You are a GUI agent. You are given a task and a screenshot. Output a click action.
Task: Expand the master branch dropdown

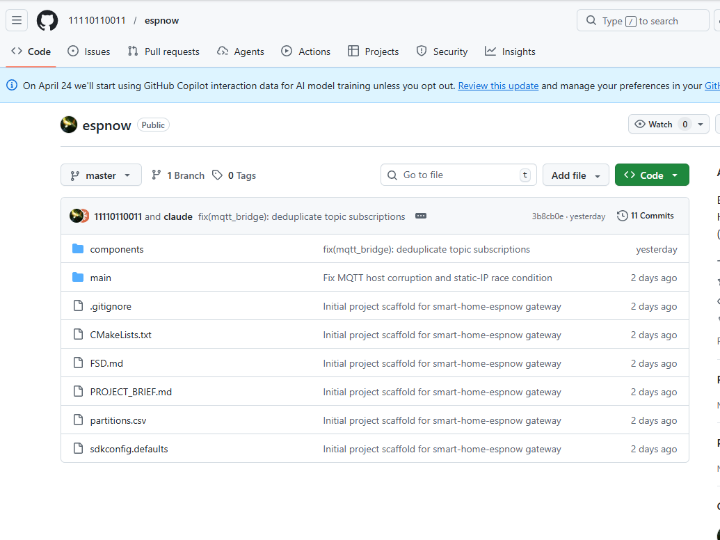[101, 175]
